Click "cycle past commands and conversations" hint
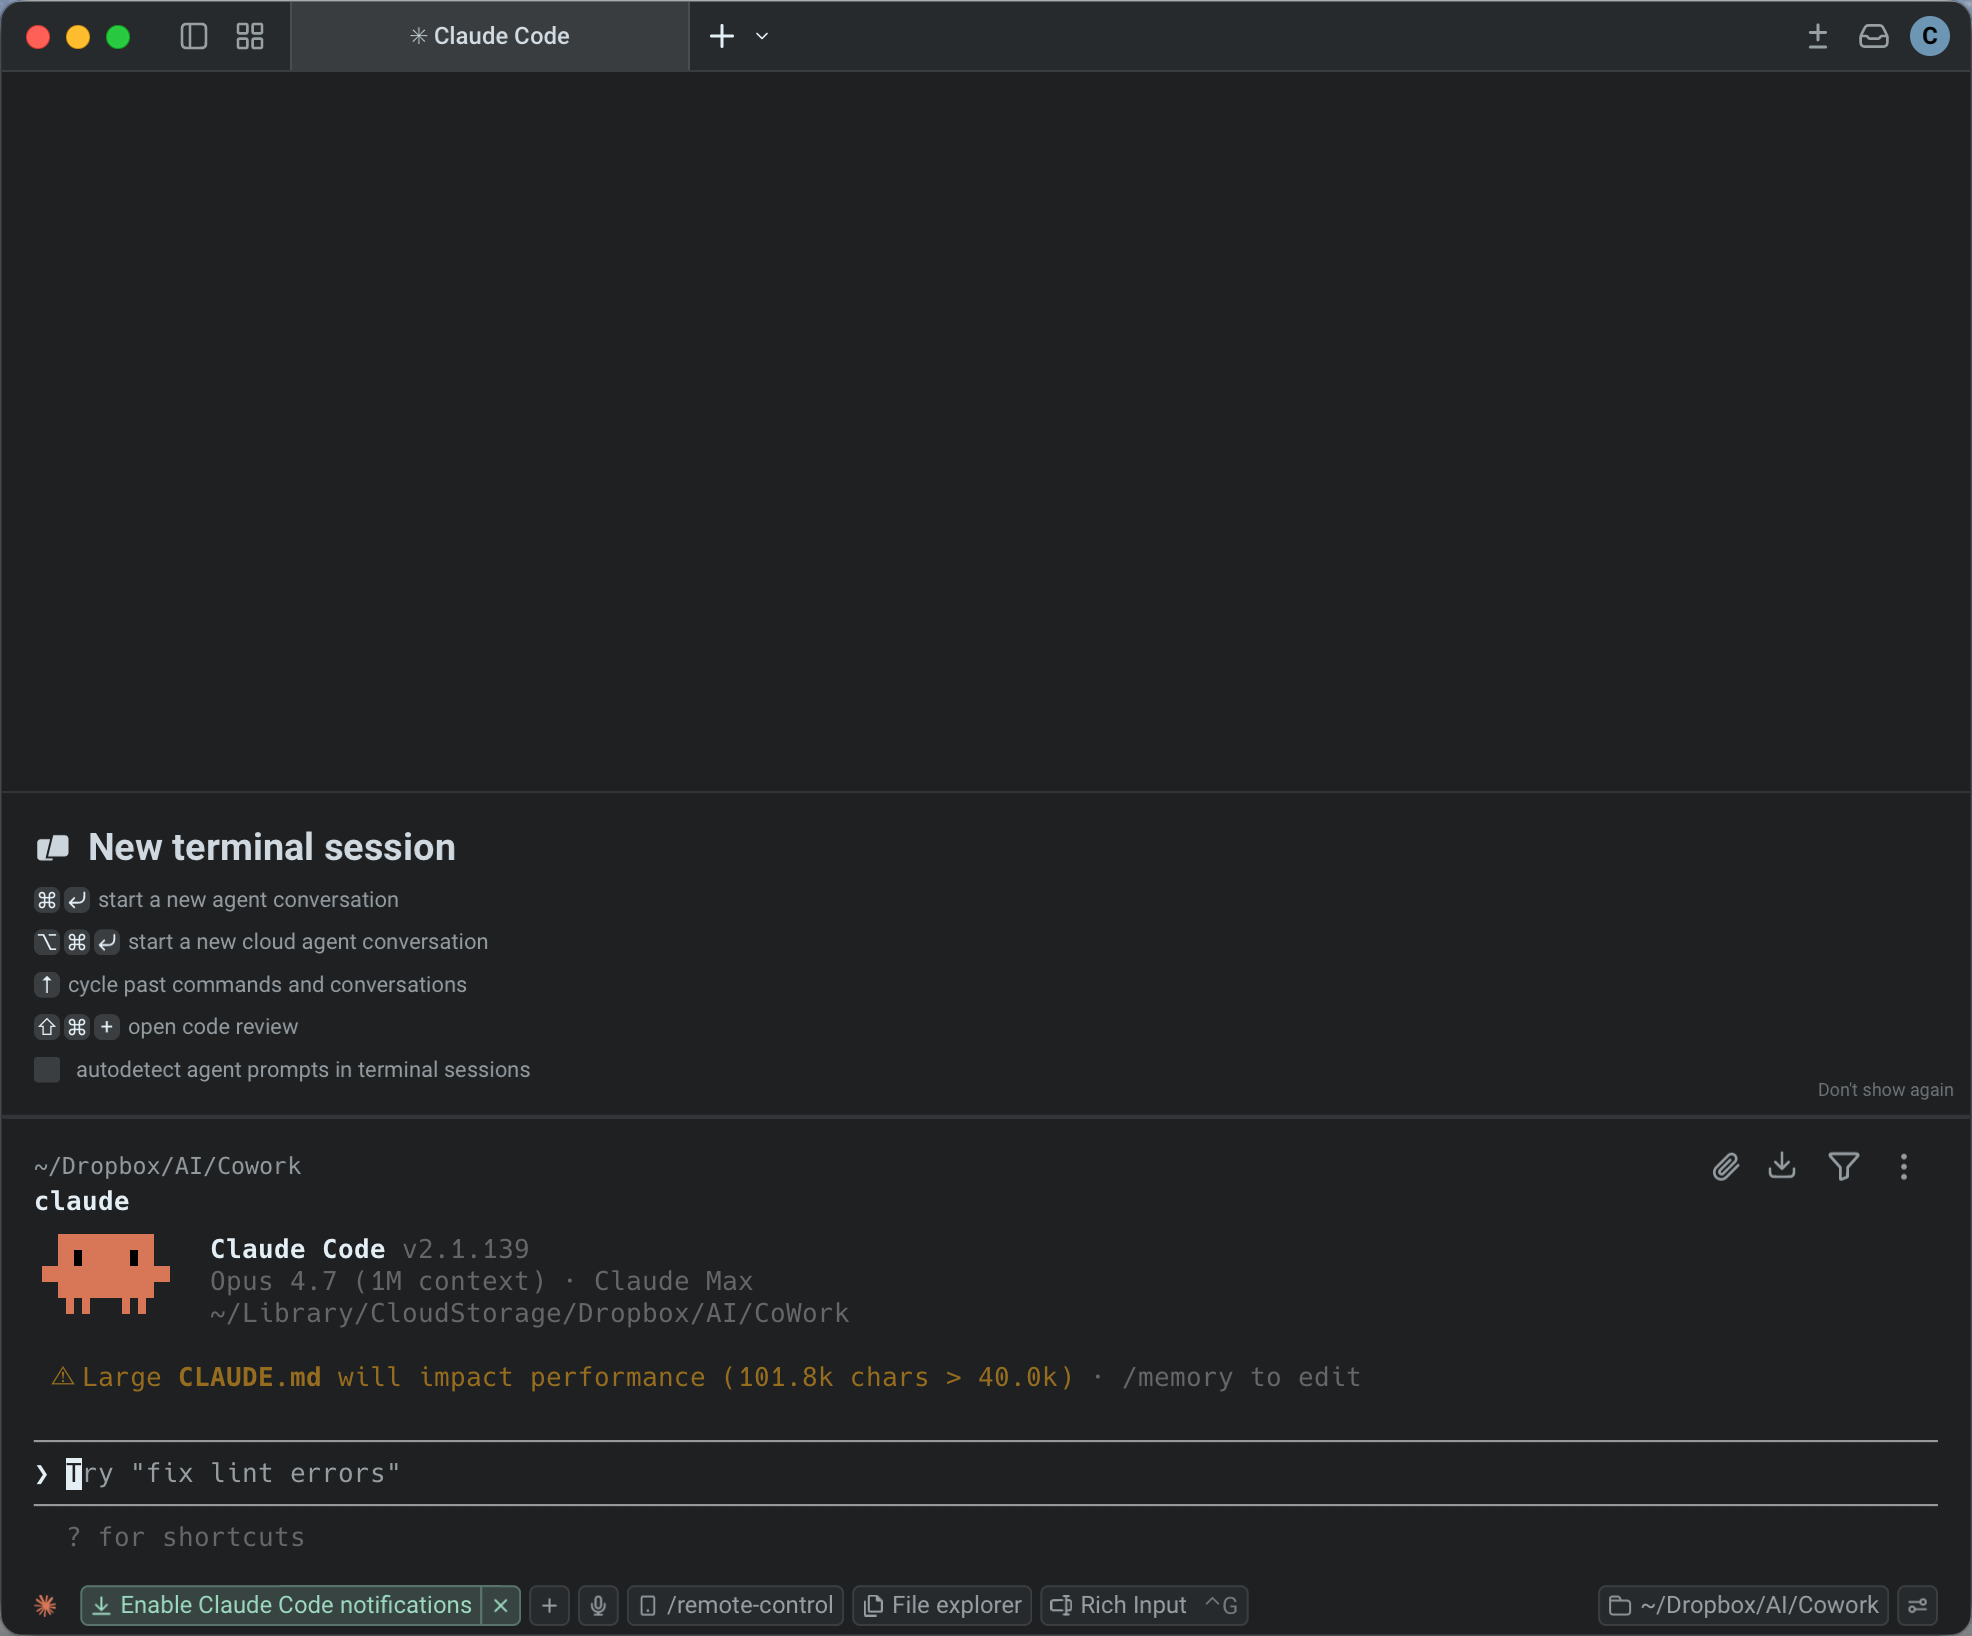The image size is (1972, 1636). tap(267, 985)
